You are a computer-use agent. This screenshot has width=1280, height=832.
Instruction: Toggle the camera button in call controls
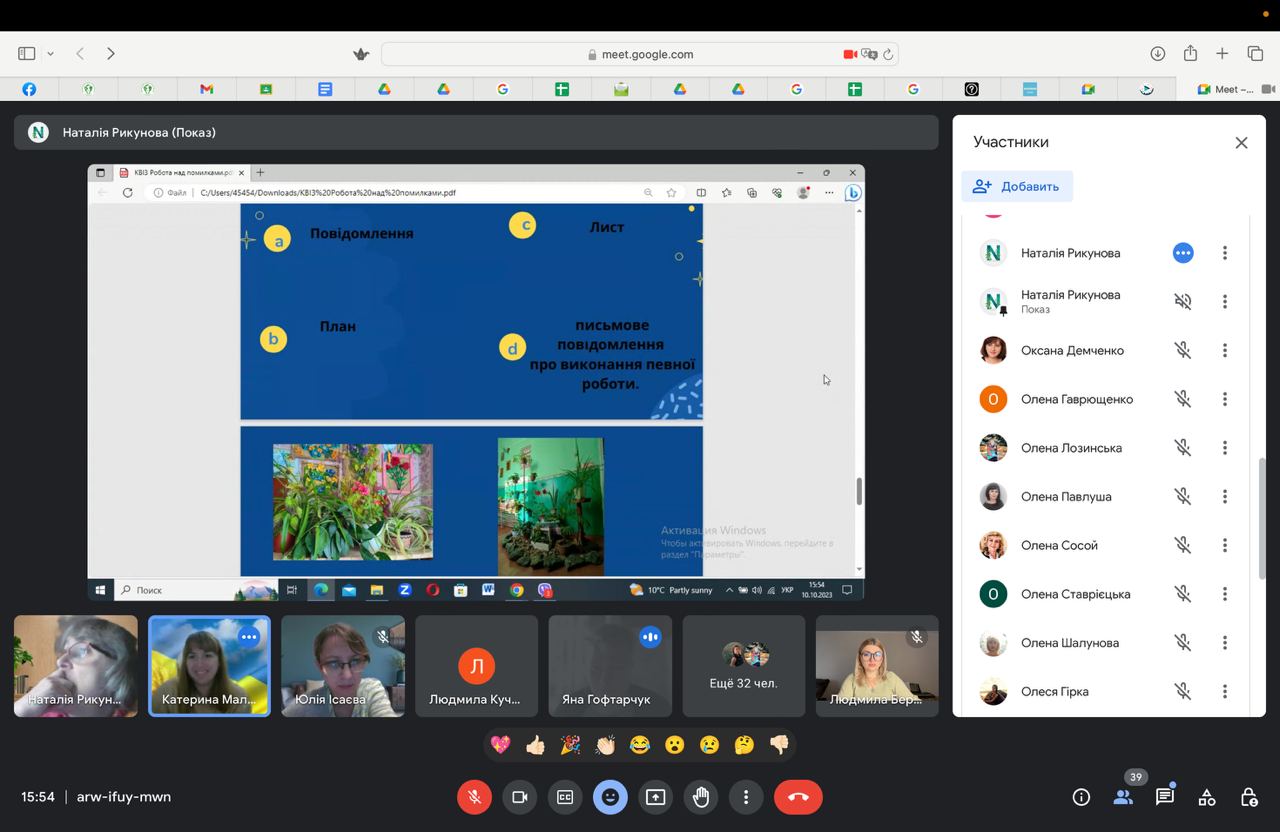tap(520, 797)
